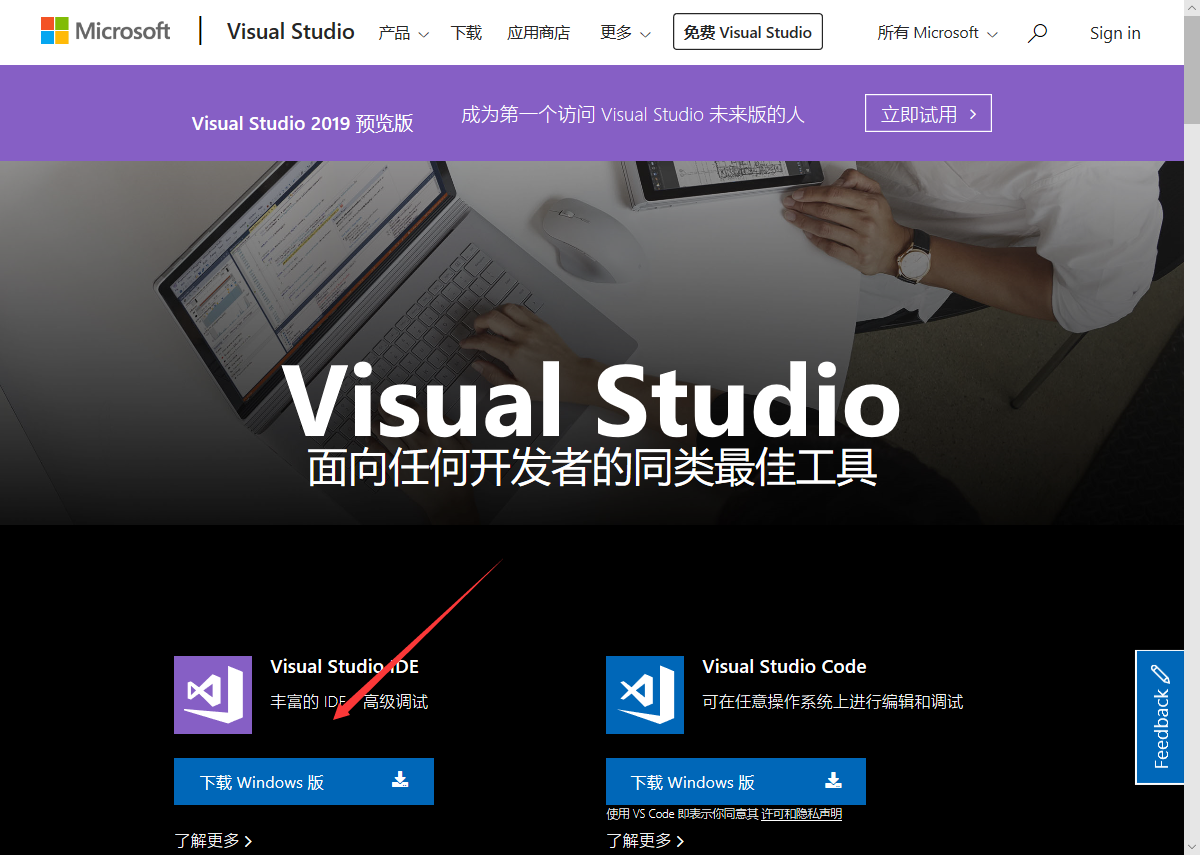Open the search magnifier icon
Screen dimensions: 1200x855
tap(1038, 32)
